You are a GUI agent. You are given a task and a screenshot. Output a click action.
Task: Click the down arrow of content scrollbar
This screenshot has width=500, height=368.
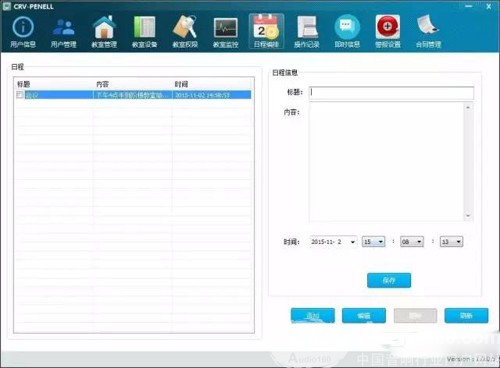click(x=468, y=216)
